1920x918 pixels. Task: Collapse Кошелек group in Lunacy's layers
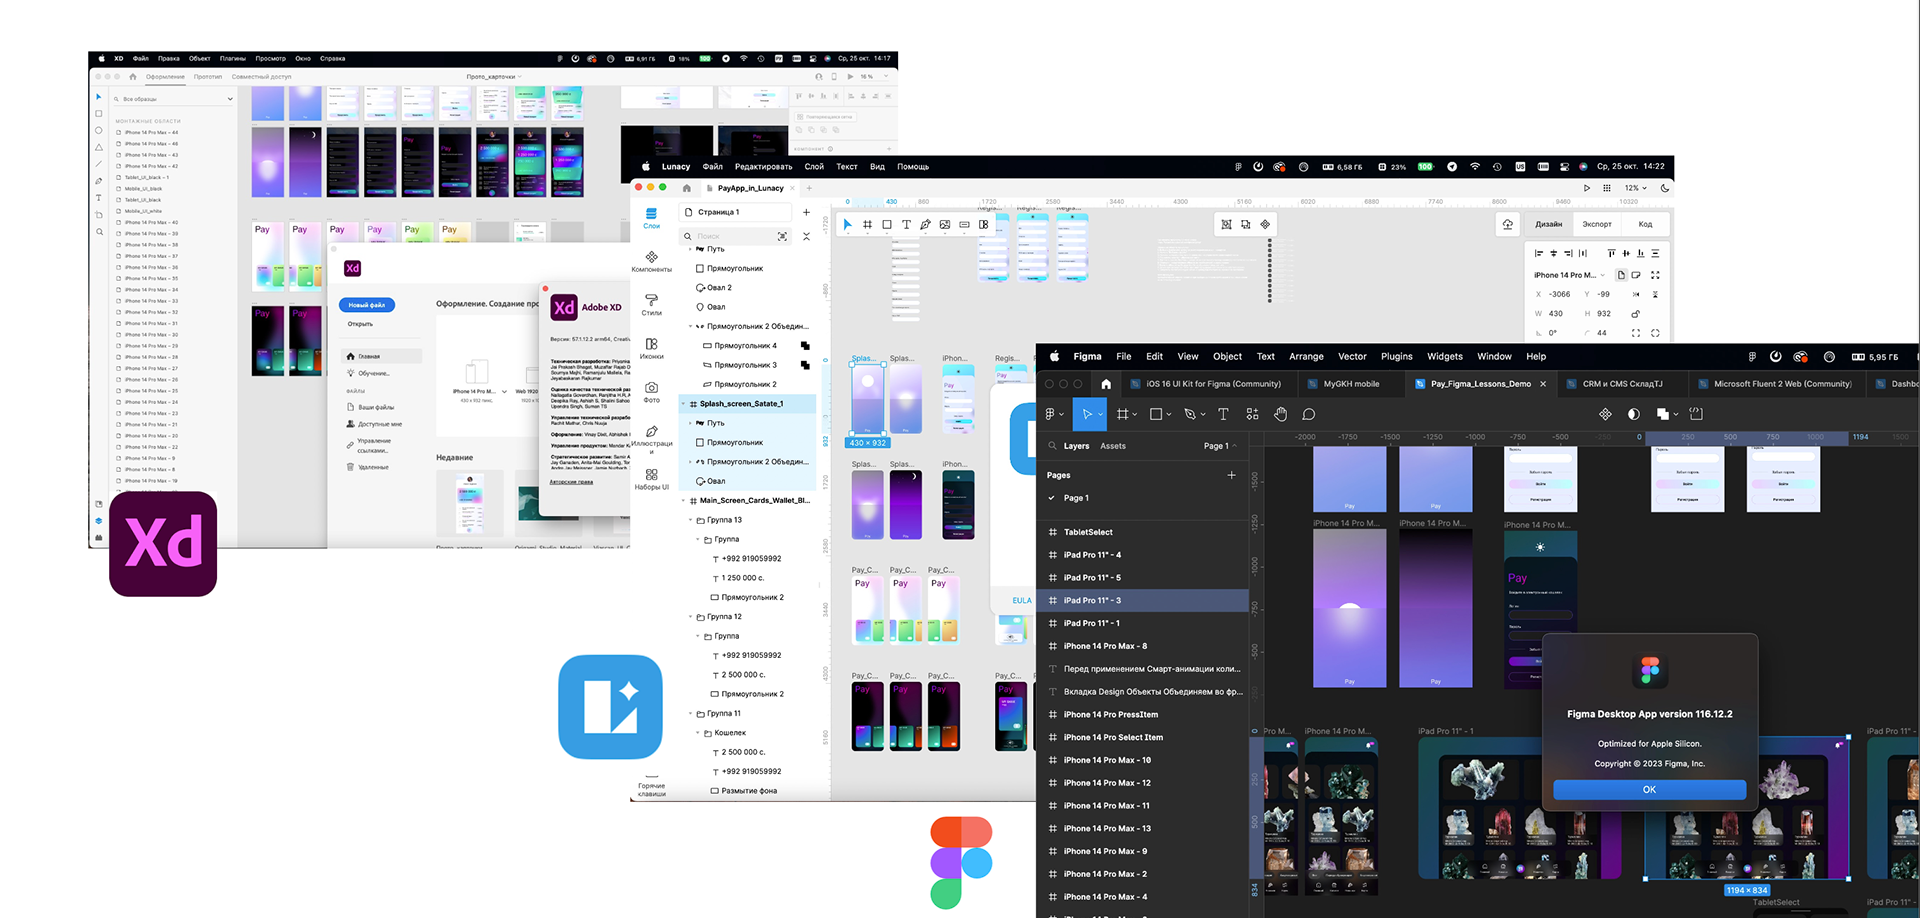(x=698, y=733)
